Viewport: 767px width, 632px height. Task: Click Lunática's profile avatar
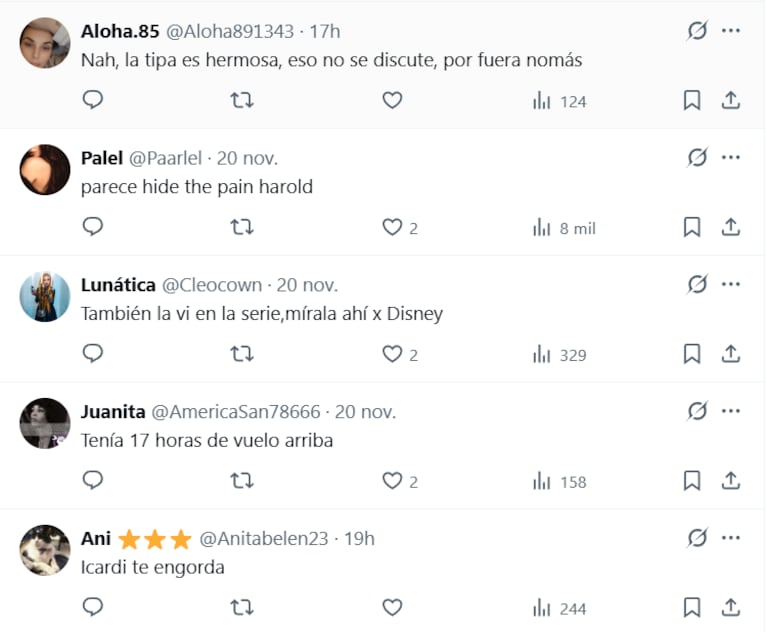click(x=45, y=296)
